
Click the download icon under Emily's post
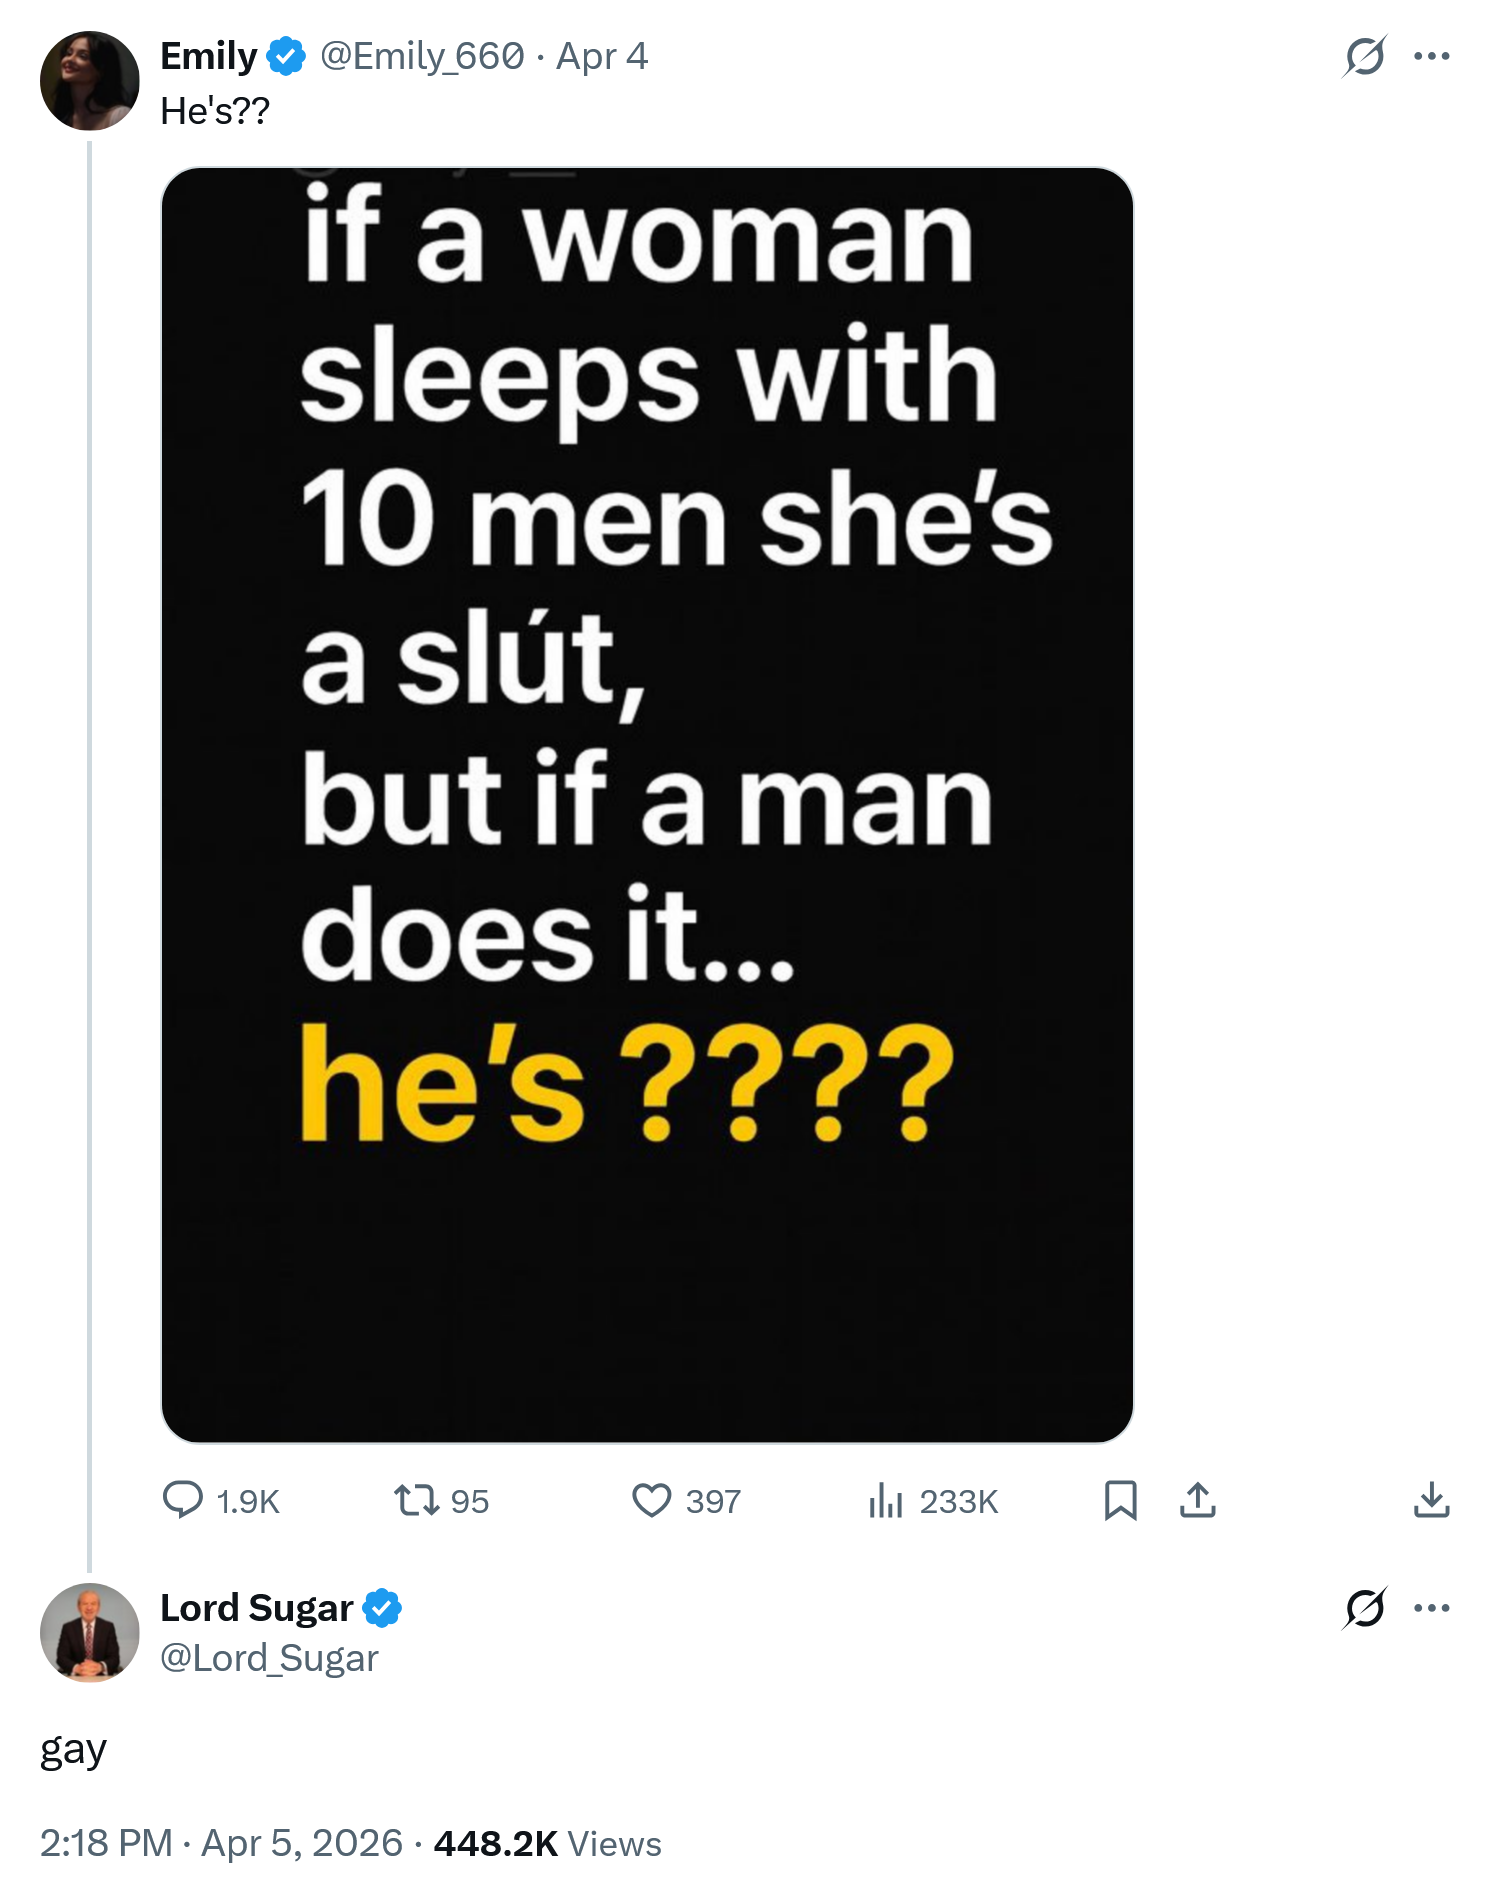(1432, 1500)
